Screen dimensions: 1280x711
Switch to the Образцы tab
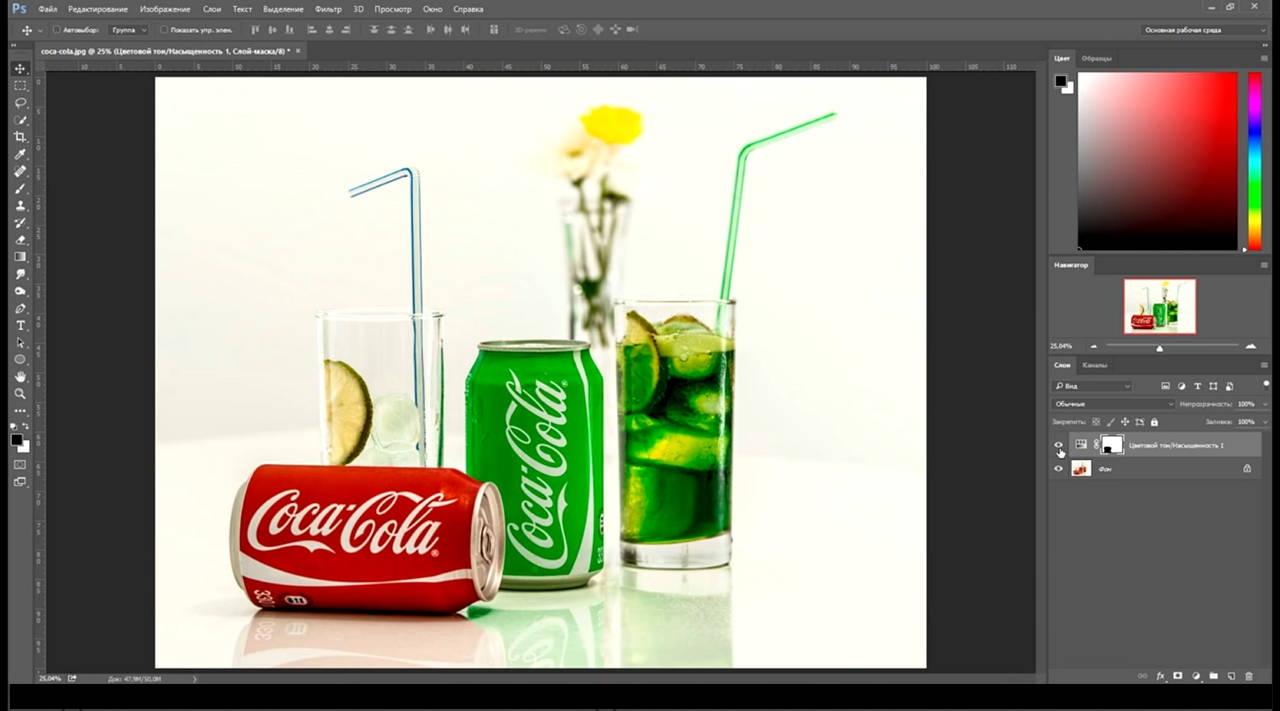click(1097, 58)
